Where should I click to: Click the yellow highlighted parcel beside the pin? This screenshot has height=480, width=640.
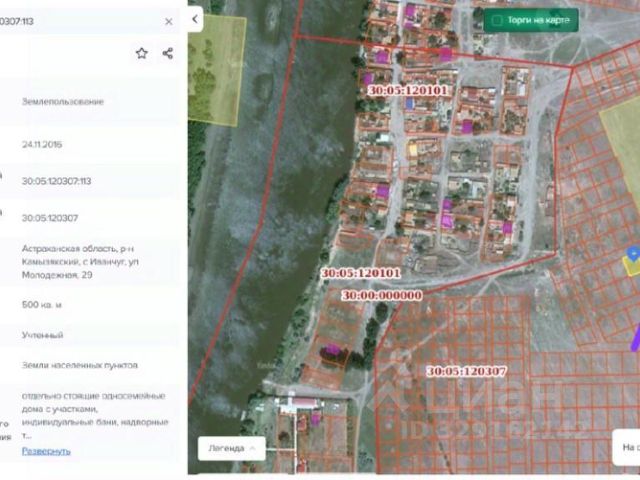click(x=631, y=267)
